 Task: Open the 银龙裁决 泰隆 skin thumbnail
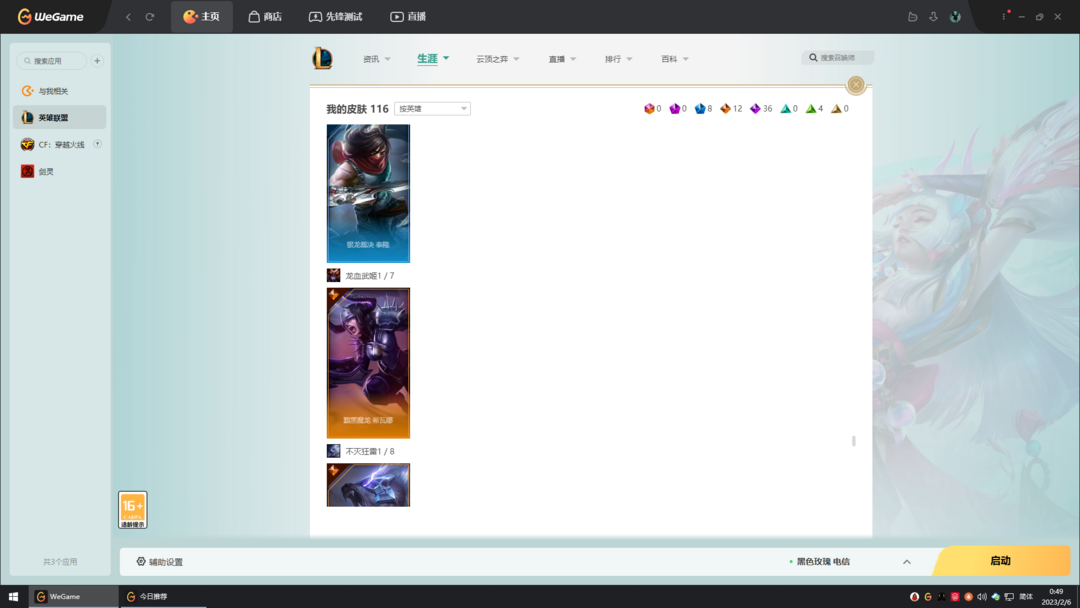tap(368, 193)
